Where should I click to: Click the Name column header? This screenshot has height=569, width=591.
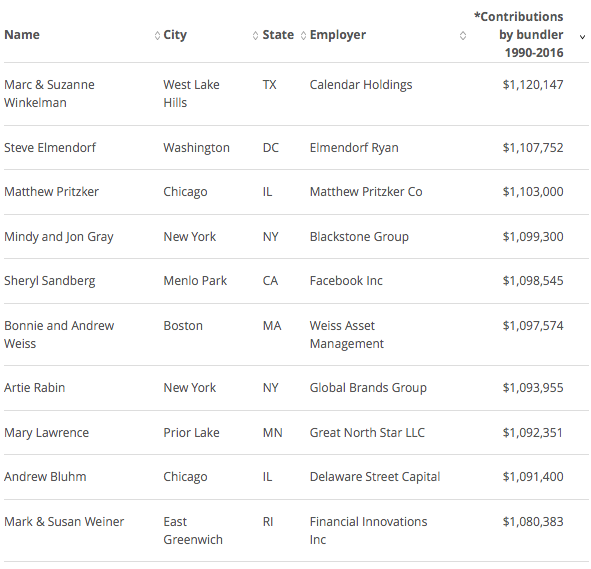(22, 35)
